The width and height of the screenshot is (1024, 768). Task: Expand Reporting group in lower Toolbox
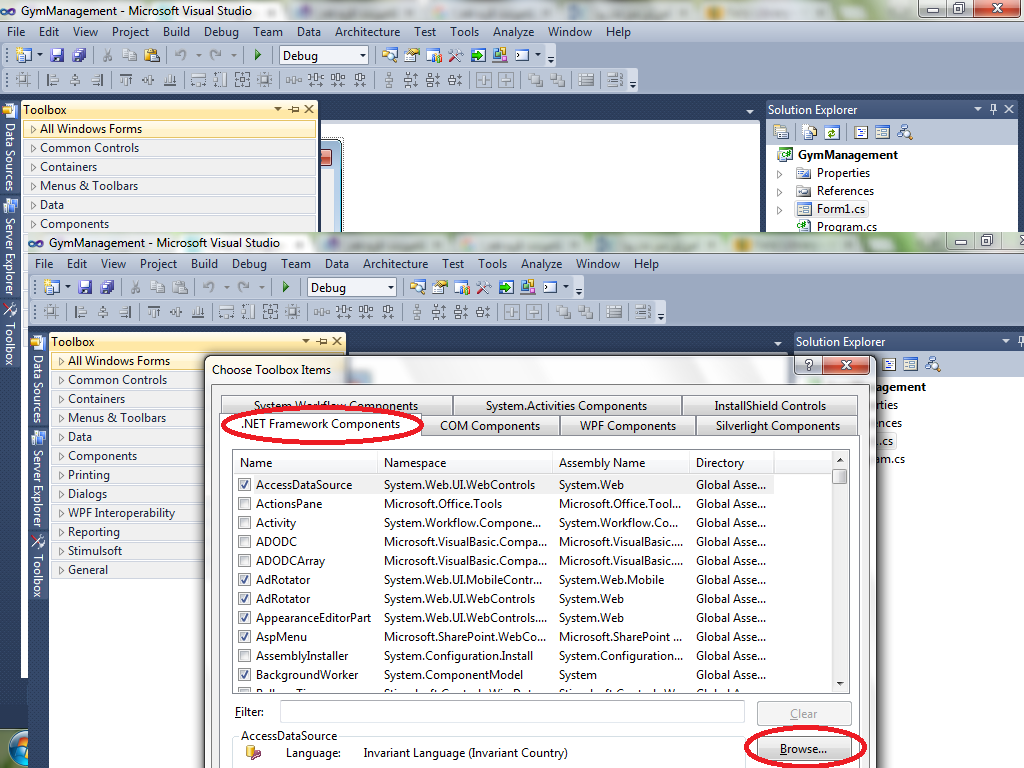(61, 532)
